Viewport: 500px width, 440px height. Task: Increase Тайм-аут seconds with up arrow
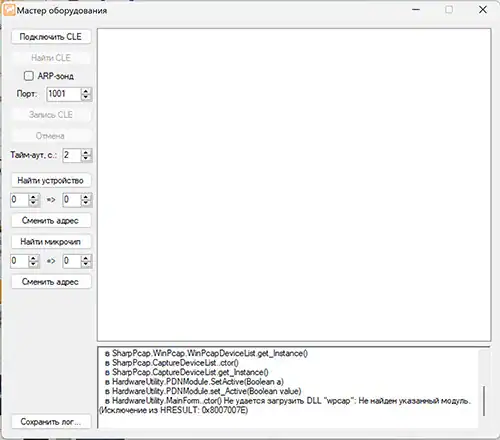tap(86, 152)
